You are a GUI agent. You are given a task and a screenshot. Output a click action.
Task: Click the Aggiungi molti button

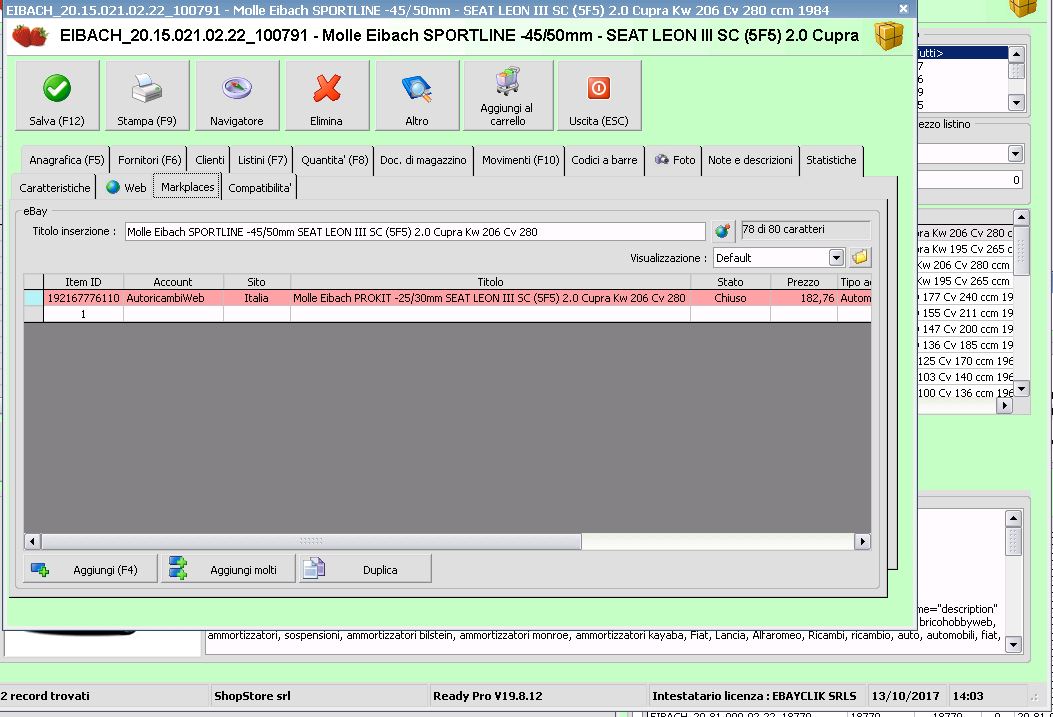click(228, 569)
